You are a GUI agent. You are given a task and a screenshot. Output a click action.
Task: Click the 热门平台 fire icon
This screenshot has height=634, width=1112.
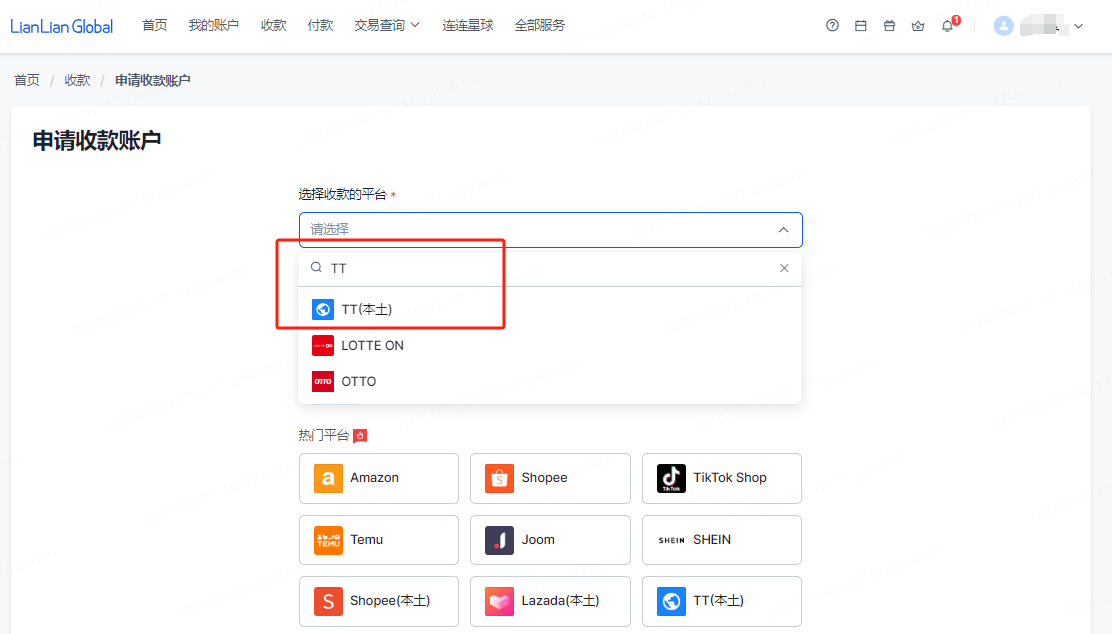click(x=360, y=435)
